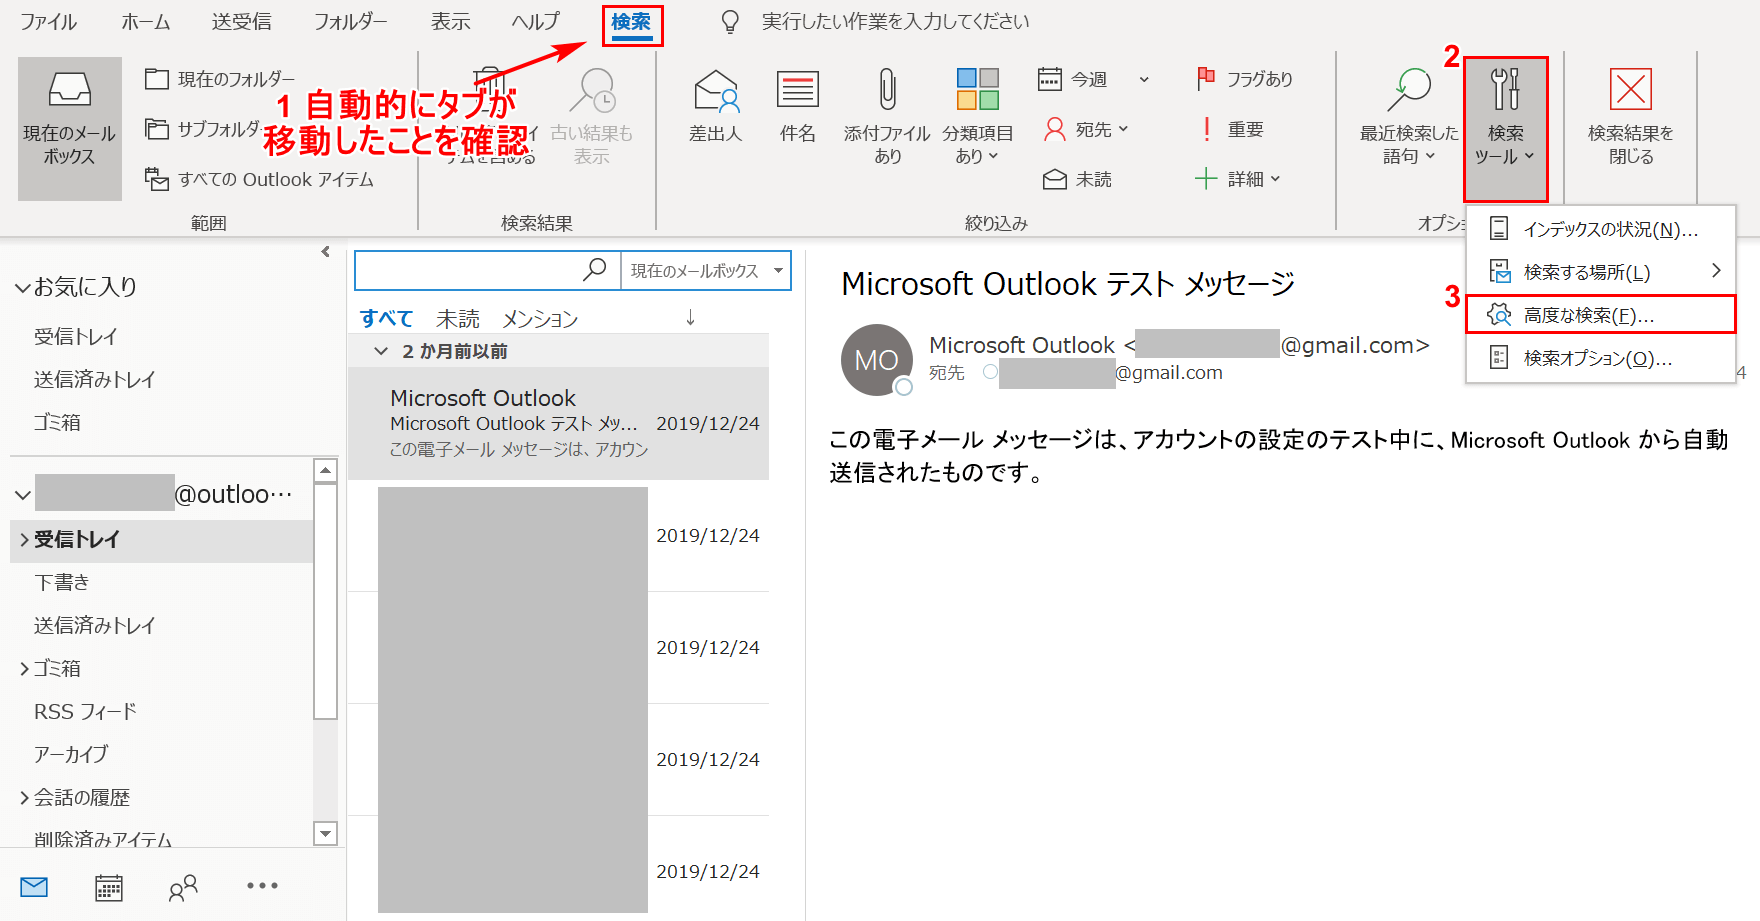Filter search by subject (件名)
This screenshot has height=921, width=1760.
pyautogui.click(x=798, y=108)
